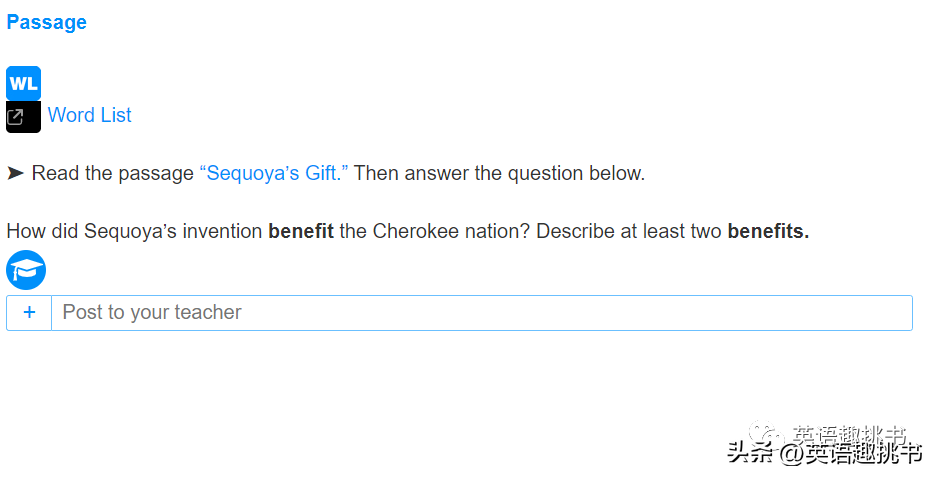Open the Word List link
Image resolution: width=937 pixels, height=478 pixels.
point(90,115)
